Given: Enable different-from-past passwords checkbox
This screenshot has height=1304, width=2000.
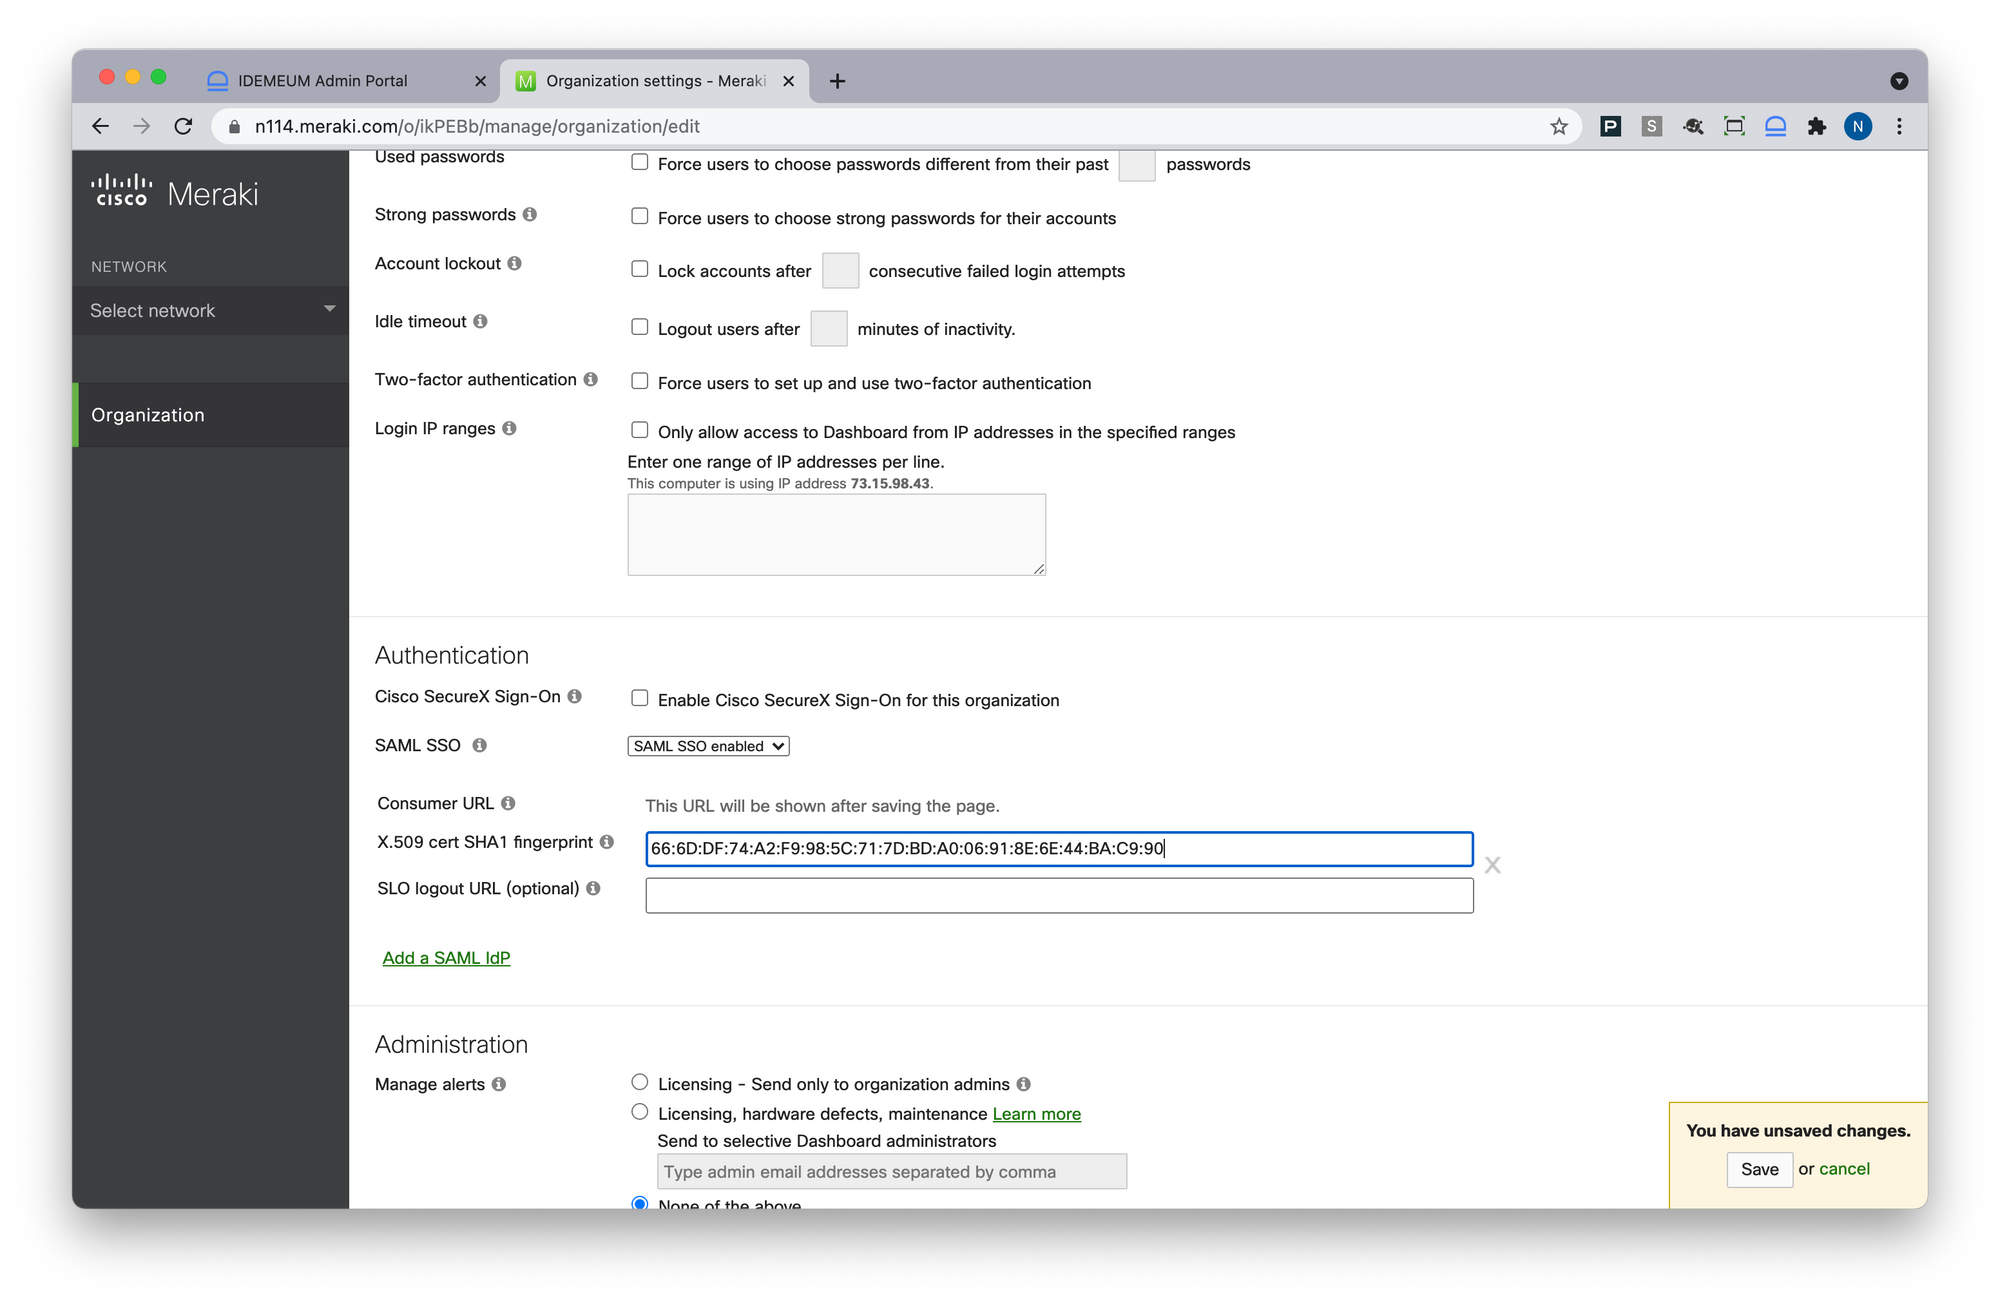Looking at the screenshot, I should point(640,162).
